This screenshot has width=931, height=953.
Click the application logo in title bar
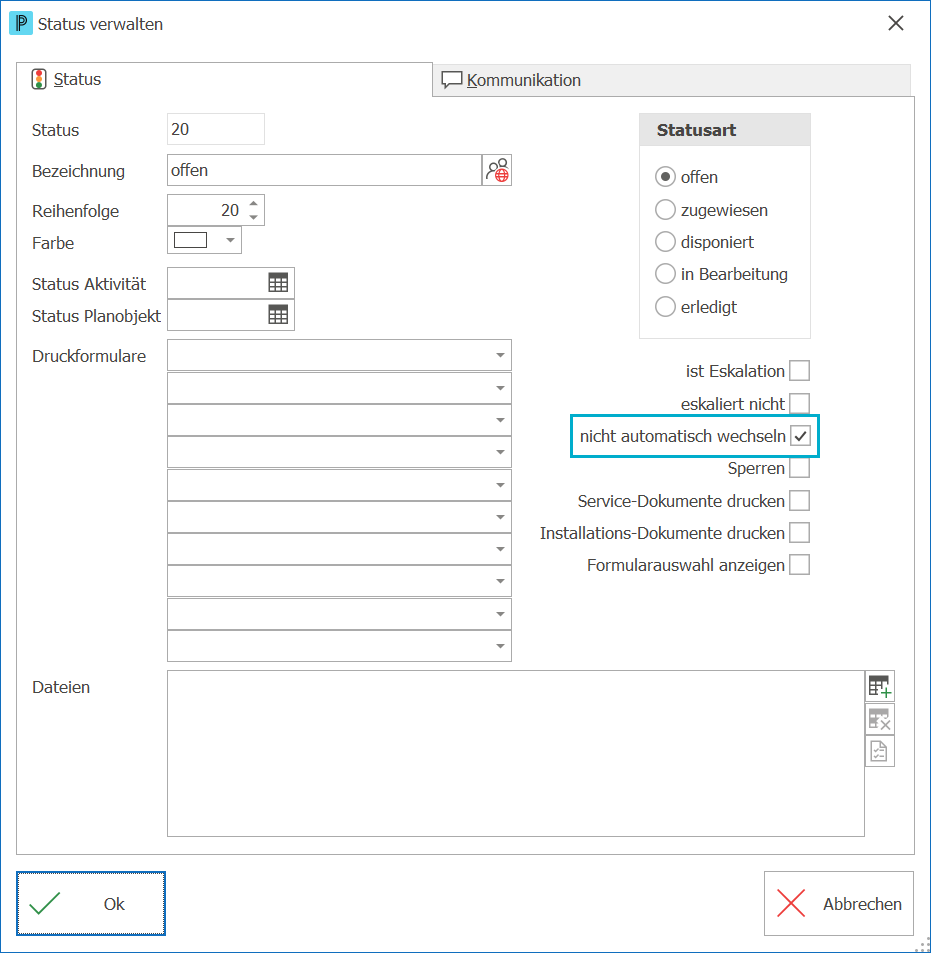(21, 24)
